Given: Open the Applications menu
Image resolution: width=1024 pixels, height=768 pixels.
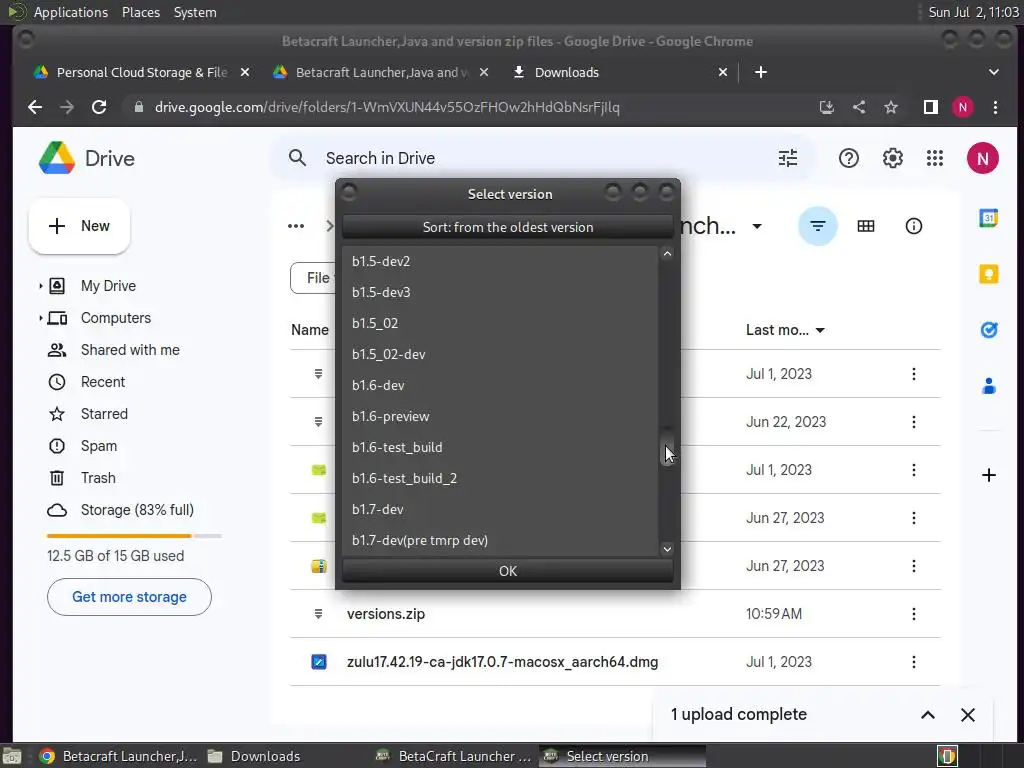Looking at the screenshot, I should (71, 12).
